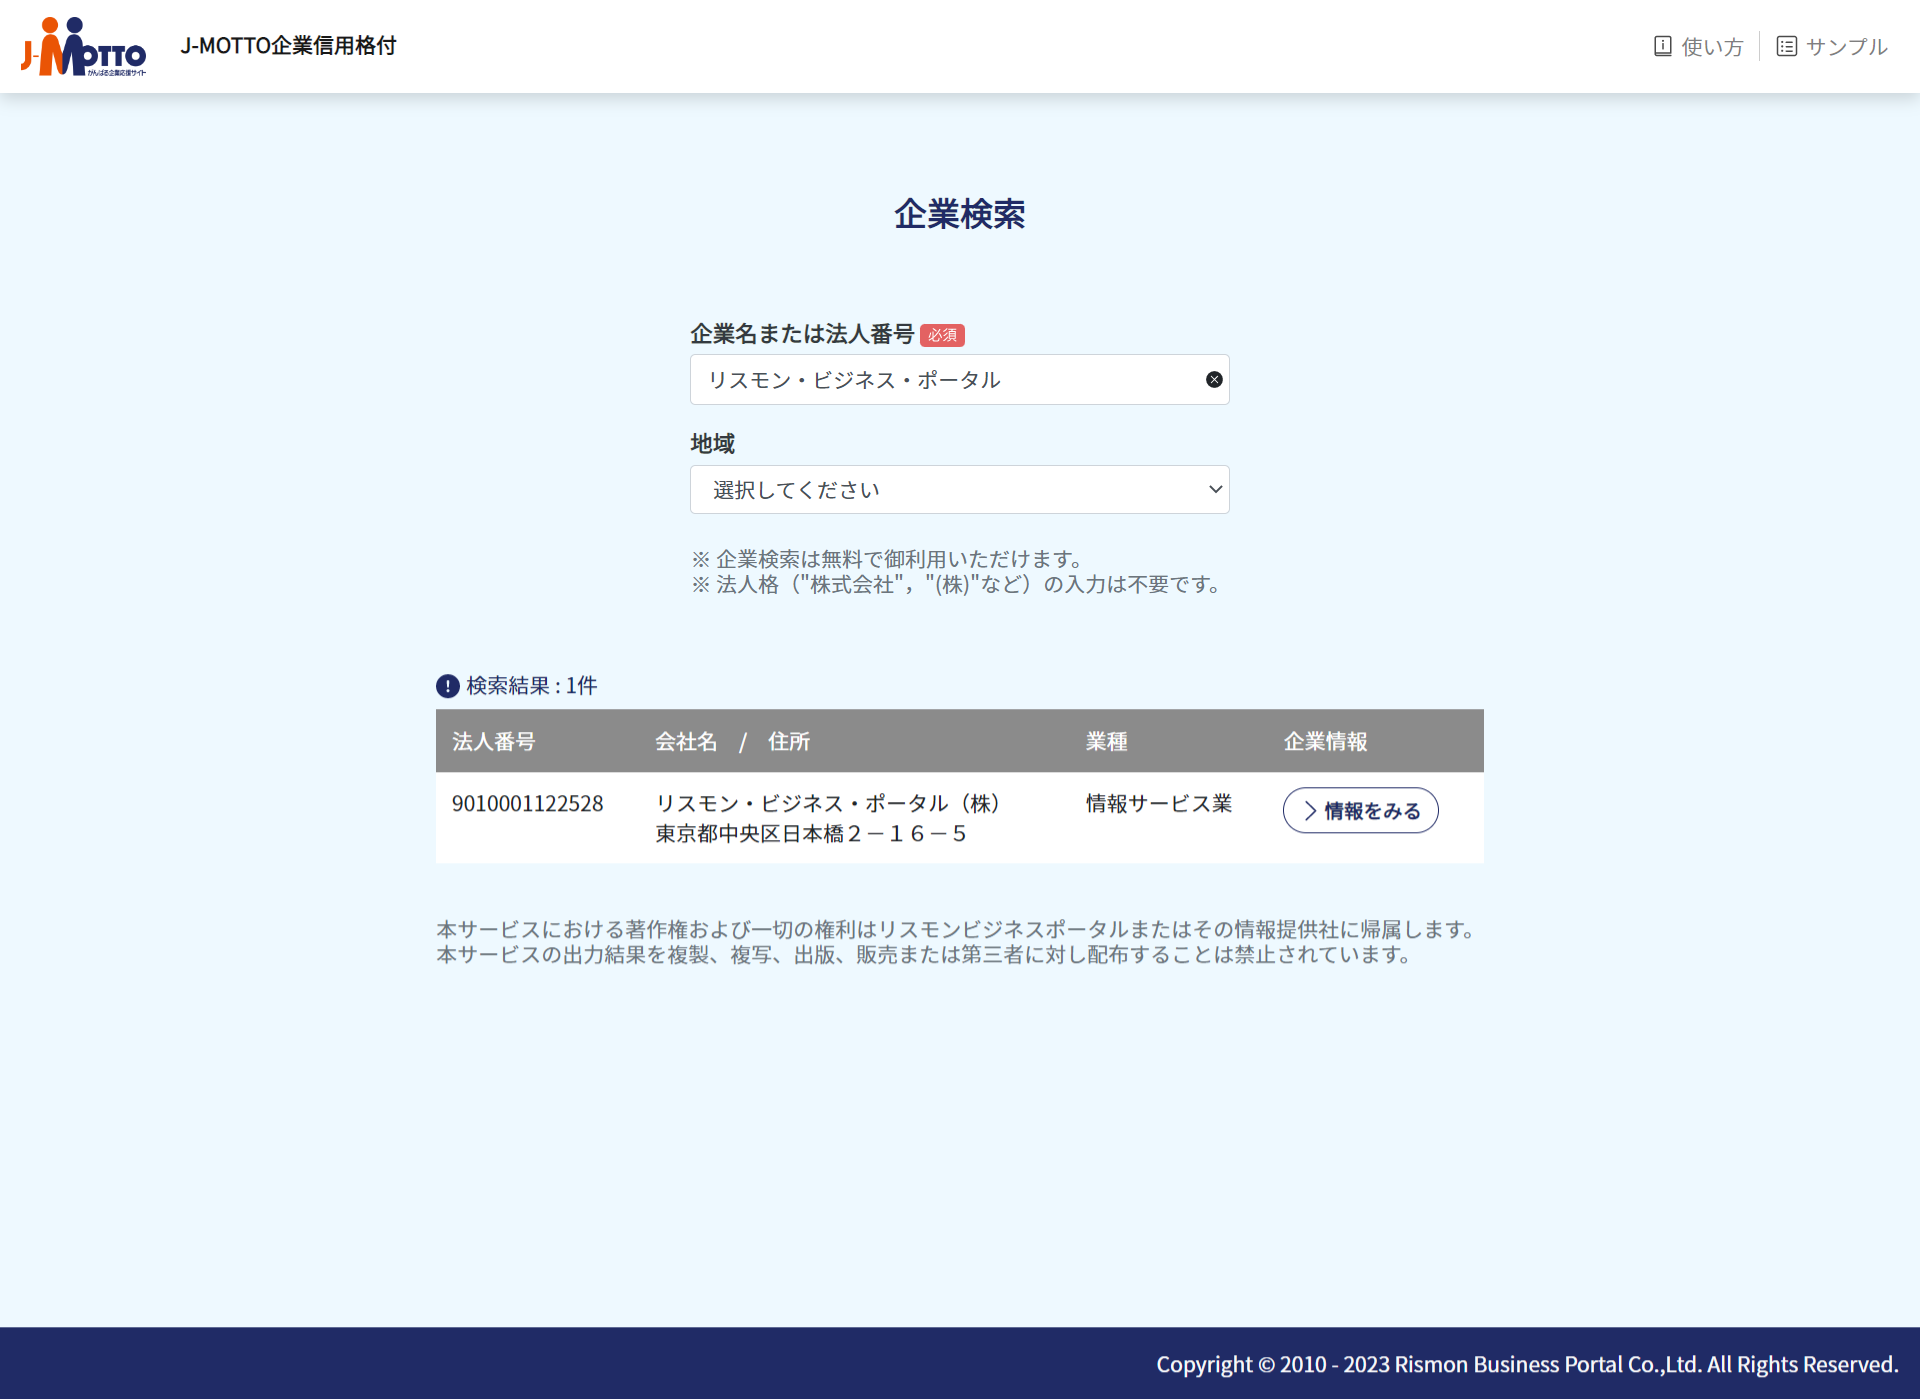Image resolution: width=1920 pixels, height=1399 pixels.
Task: Click the J-MOTTO logo
Action: coord(84,46)
